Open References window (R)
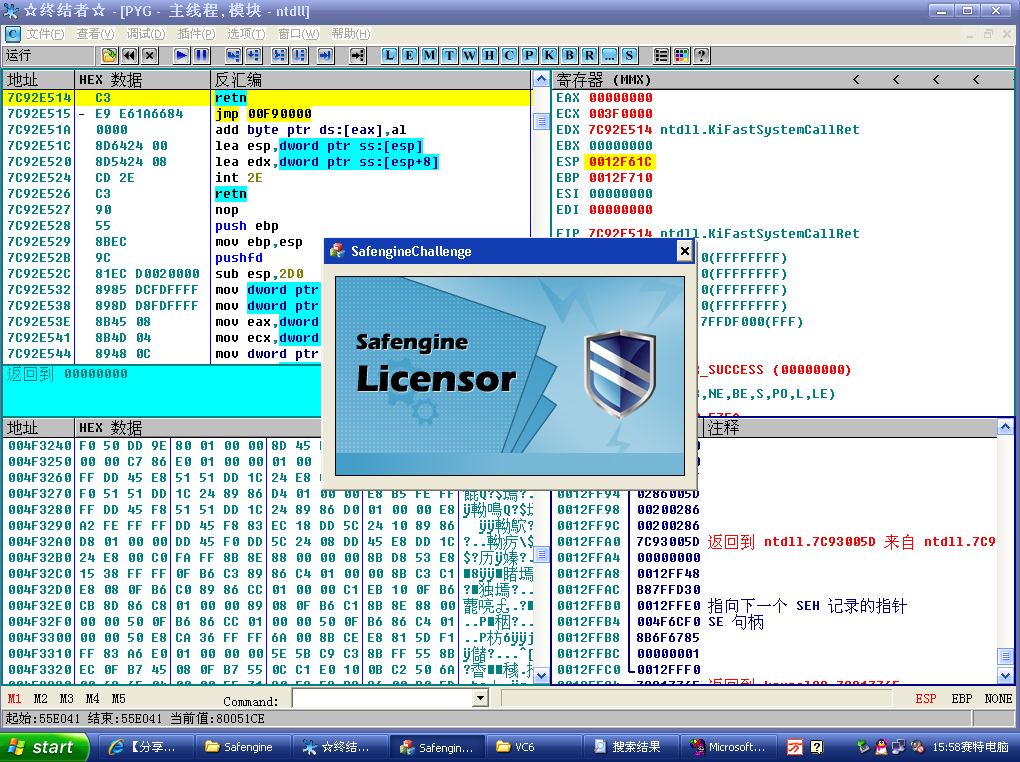The image size is (1020, 762). [589, 55]
